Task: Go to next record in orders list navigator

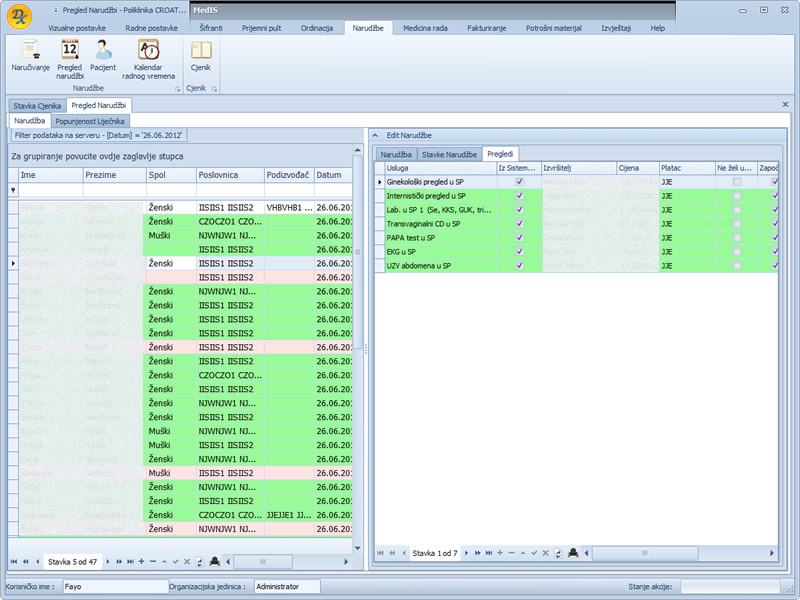Action: pyautogui.click(x=108, y=562)
